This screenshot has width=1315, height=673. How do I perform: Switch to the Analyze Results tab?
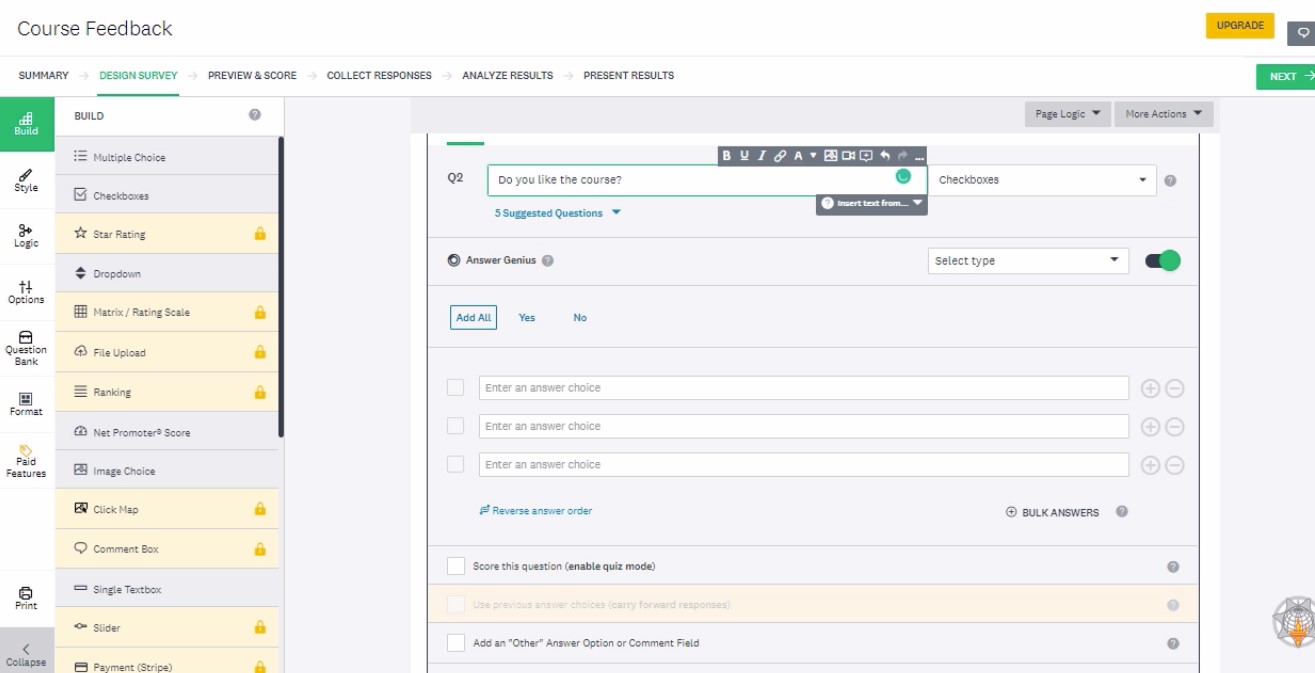tap(507, 76)
